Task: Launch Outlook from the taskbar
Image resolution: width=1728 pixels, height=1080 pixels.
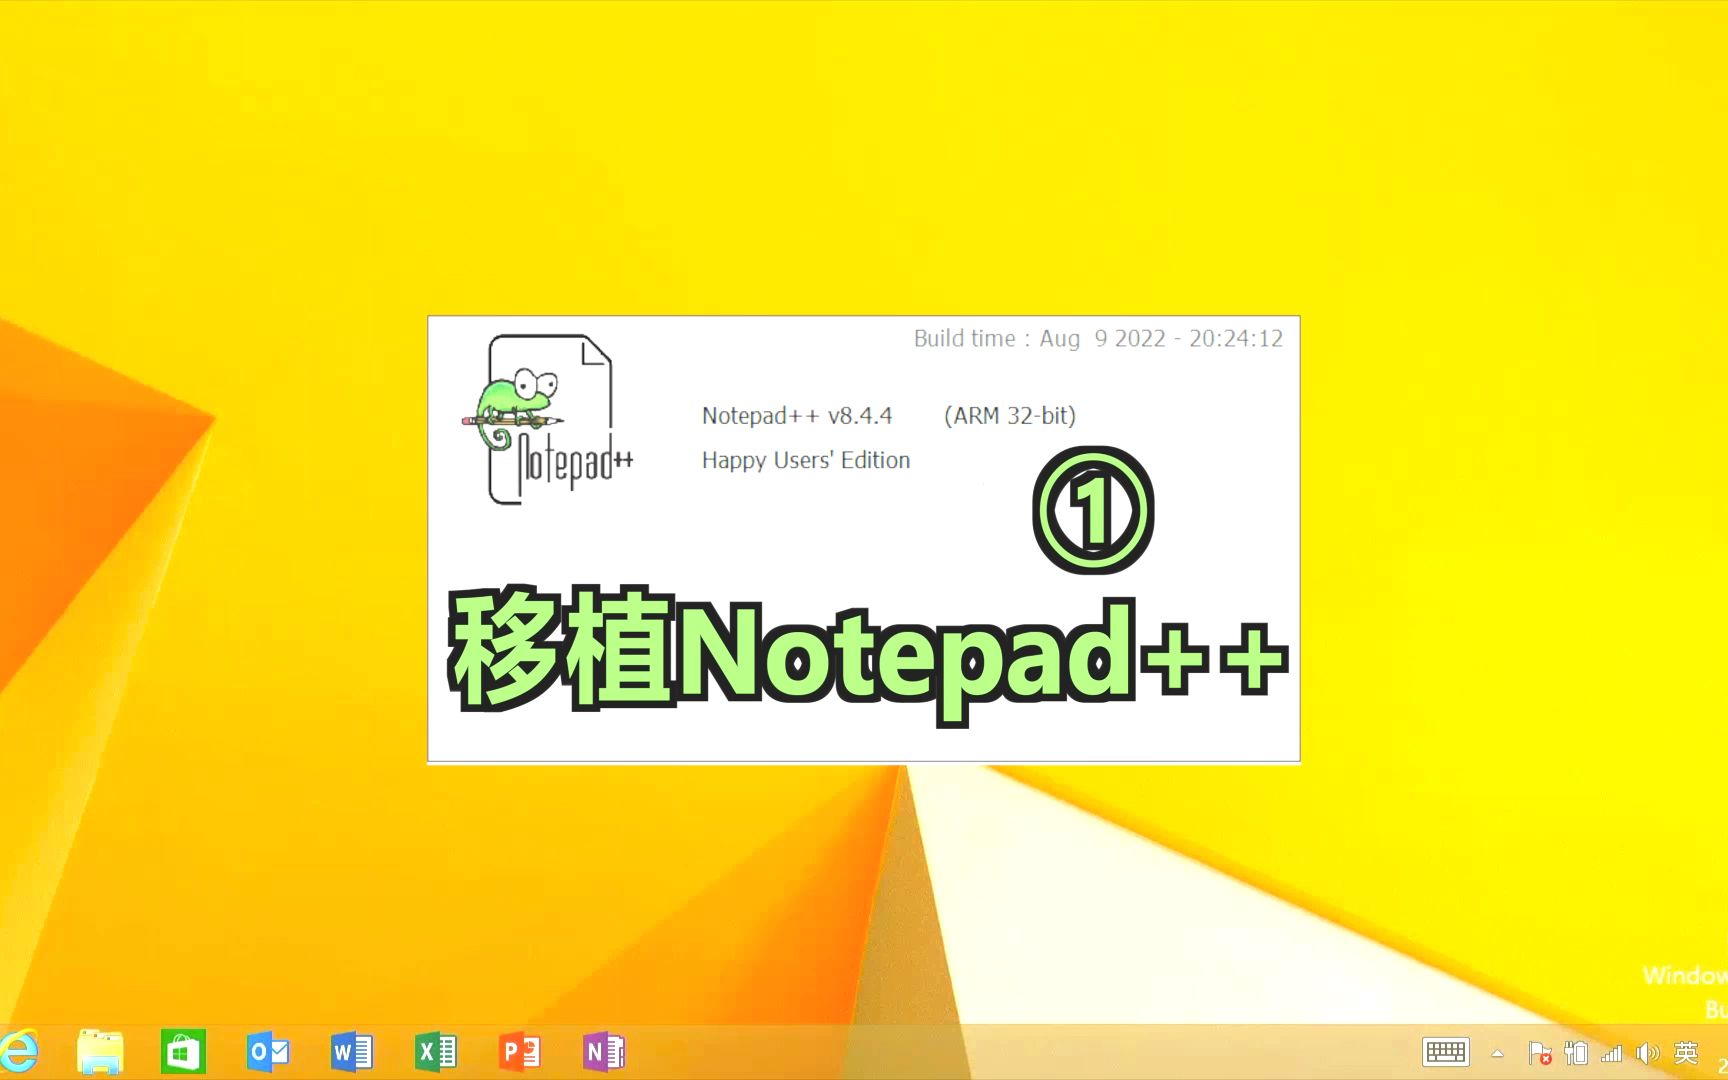Action: [265, 1051]
